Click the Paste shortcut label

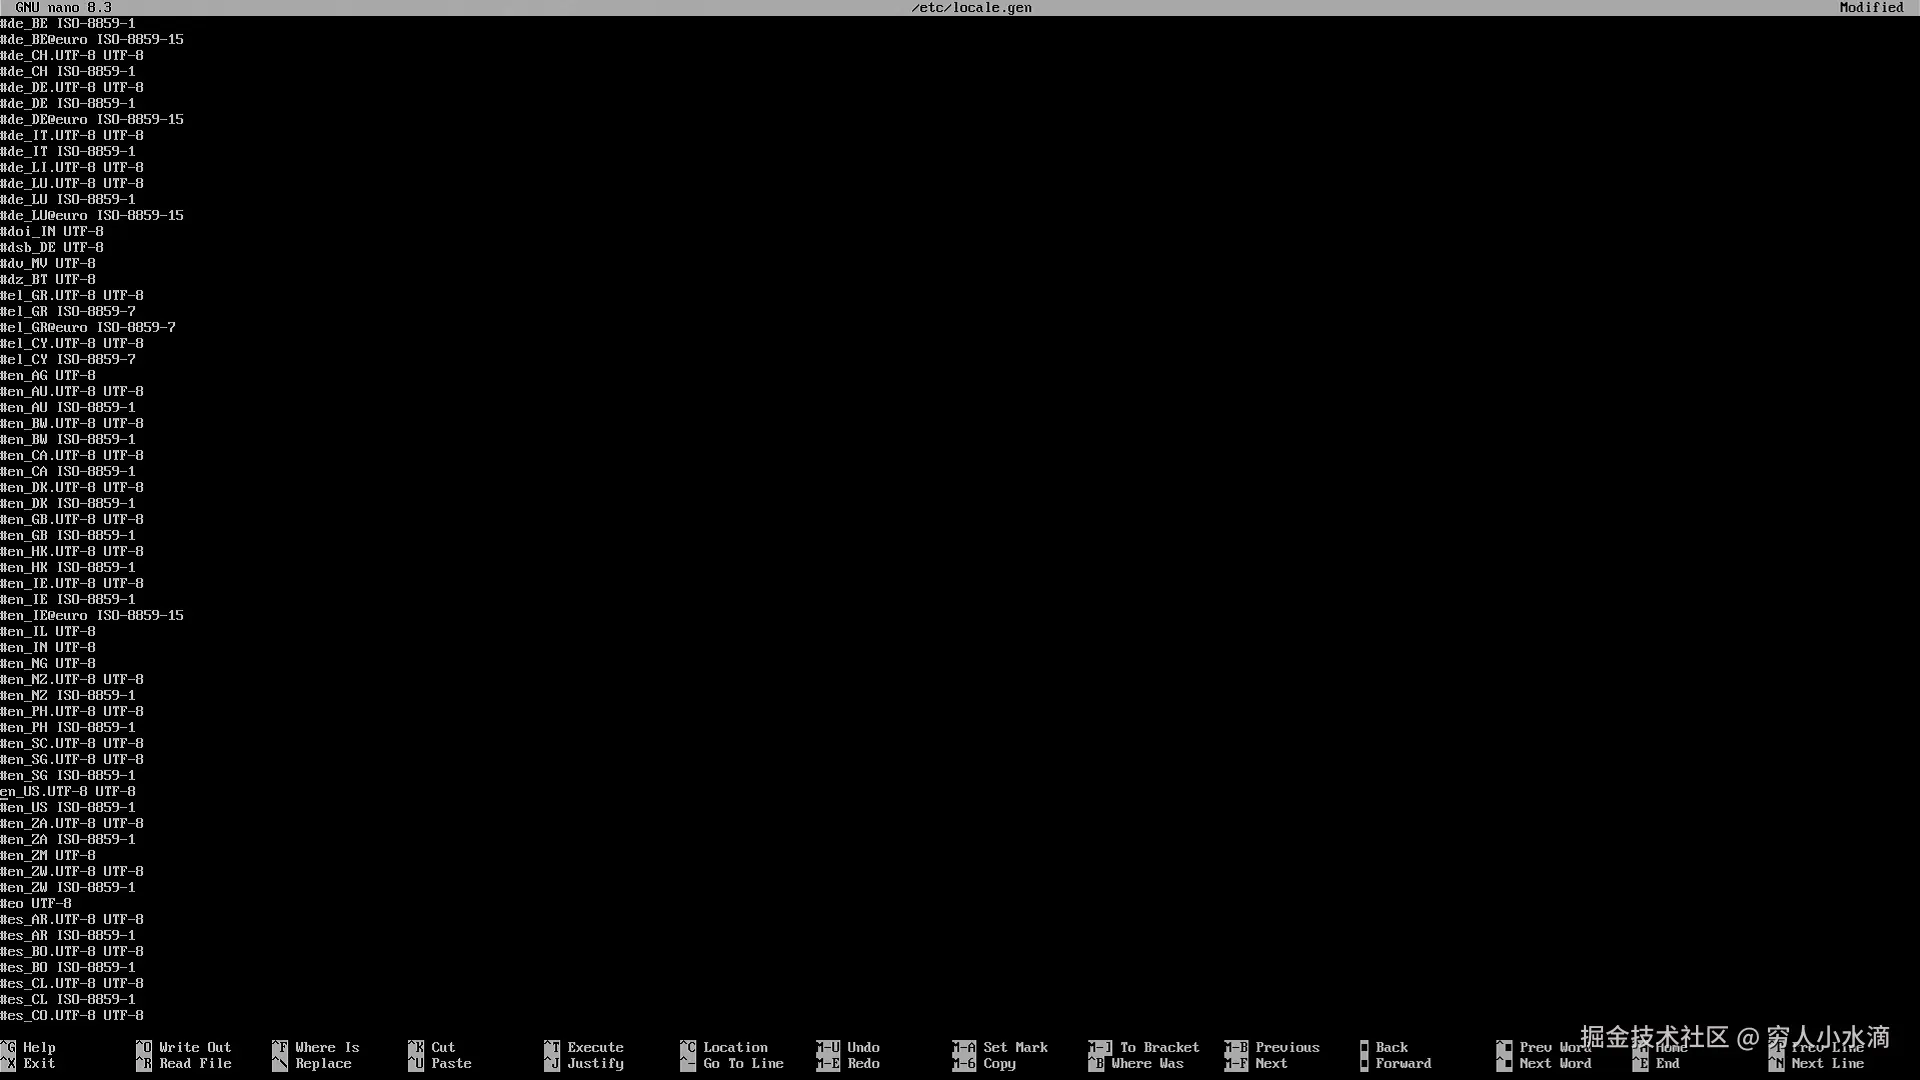pos(451,1063)
